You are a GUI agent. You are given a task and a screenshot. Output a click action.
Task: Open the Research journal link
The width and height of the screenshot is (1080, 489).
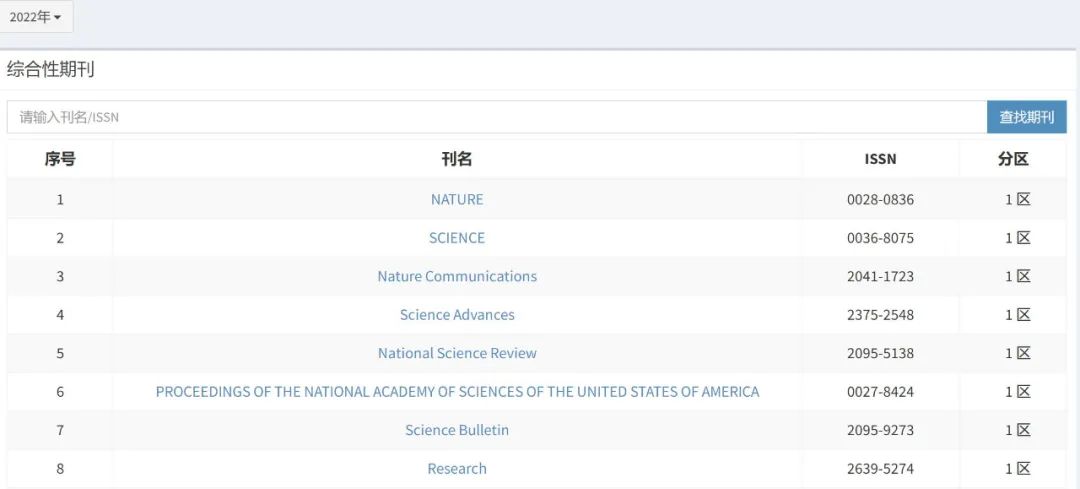pos(457,469)
